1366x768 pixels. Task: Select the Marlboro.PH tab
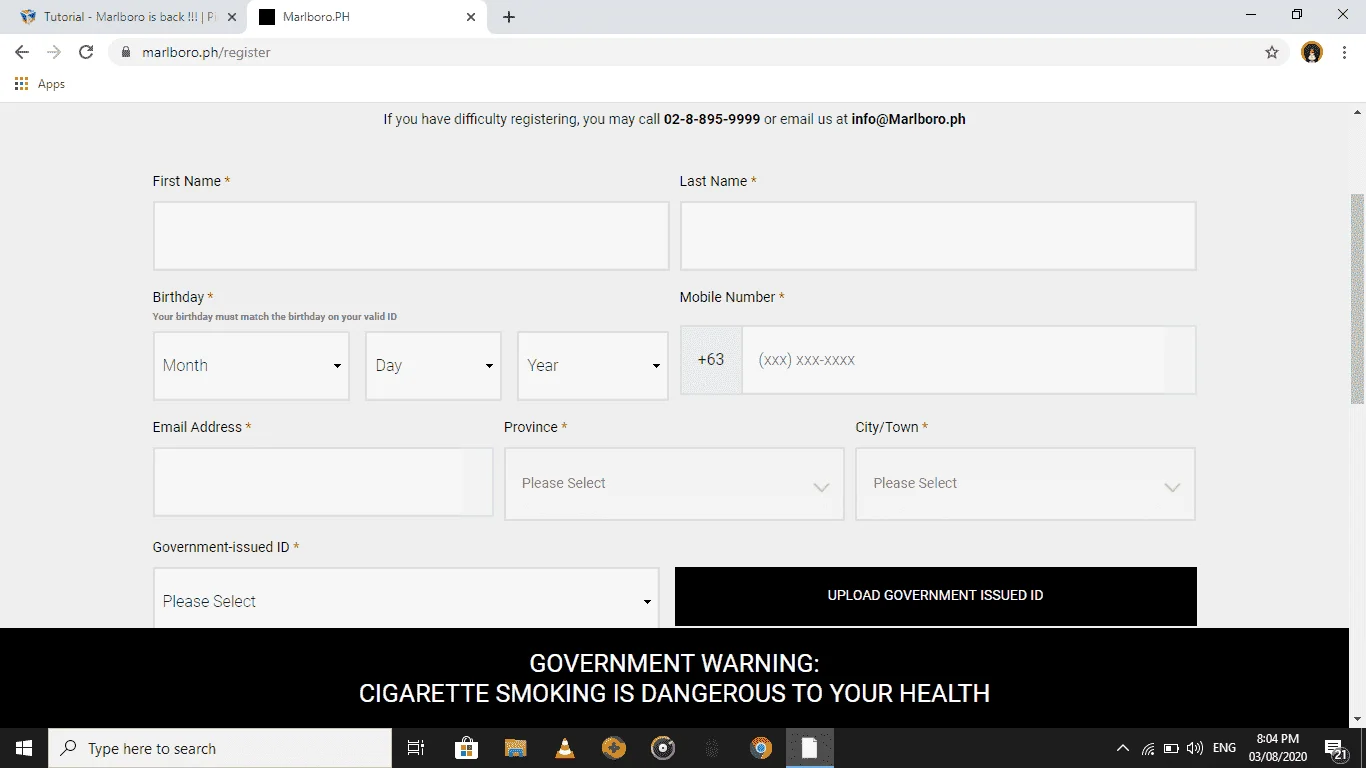point(367,17)
